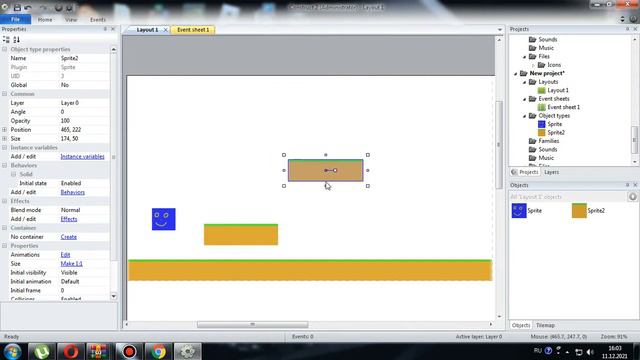Image resolution: width=640 pixels, height=360 pixels.
Task: Select Sprite thumbnail in Objects panel
Action: [x=519, y=211]
